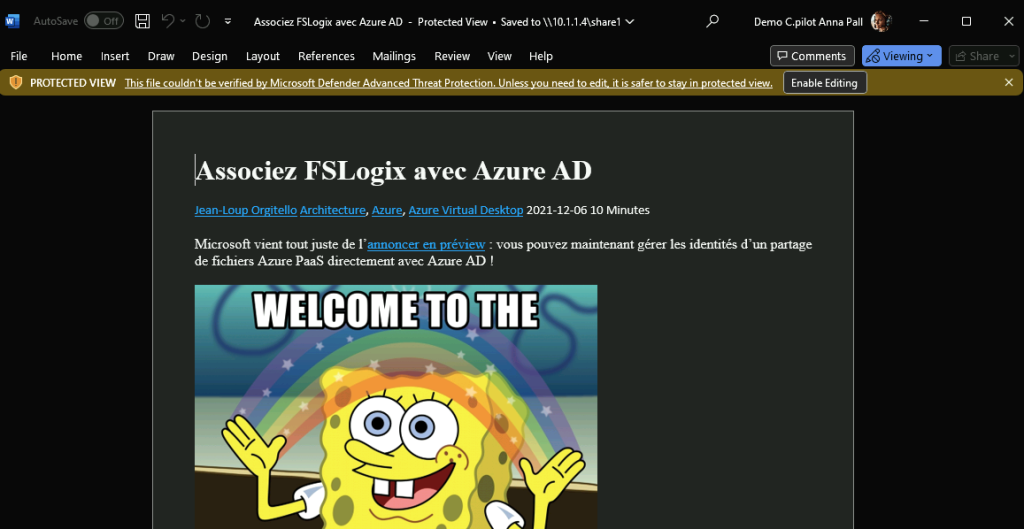This screenshot has height=529, width=1024.
Task: Maximize the Word window
Action: tap(967, 21)
